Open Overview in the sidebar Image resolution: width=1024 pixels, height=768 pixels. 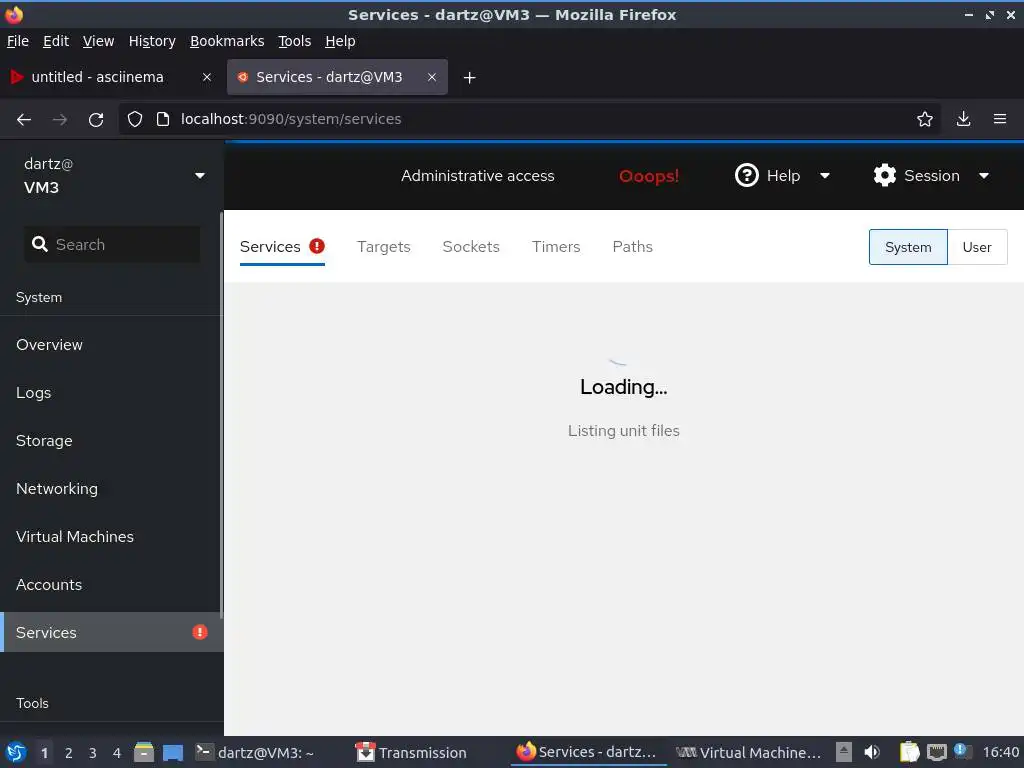[112, 345]
